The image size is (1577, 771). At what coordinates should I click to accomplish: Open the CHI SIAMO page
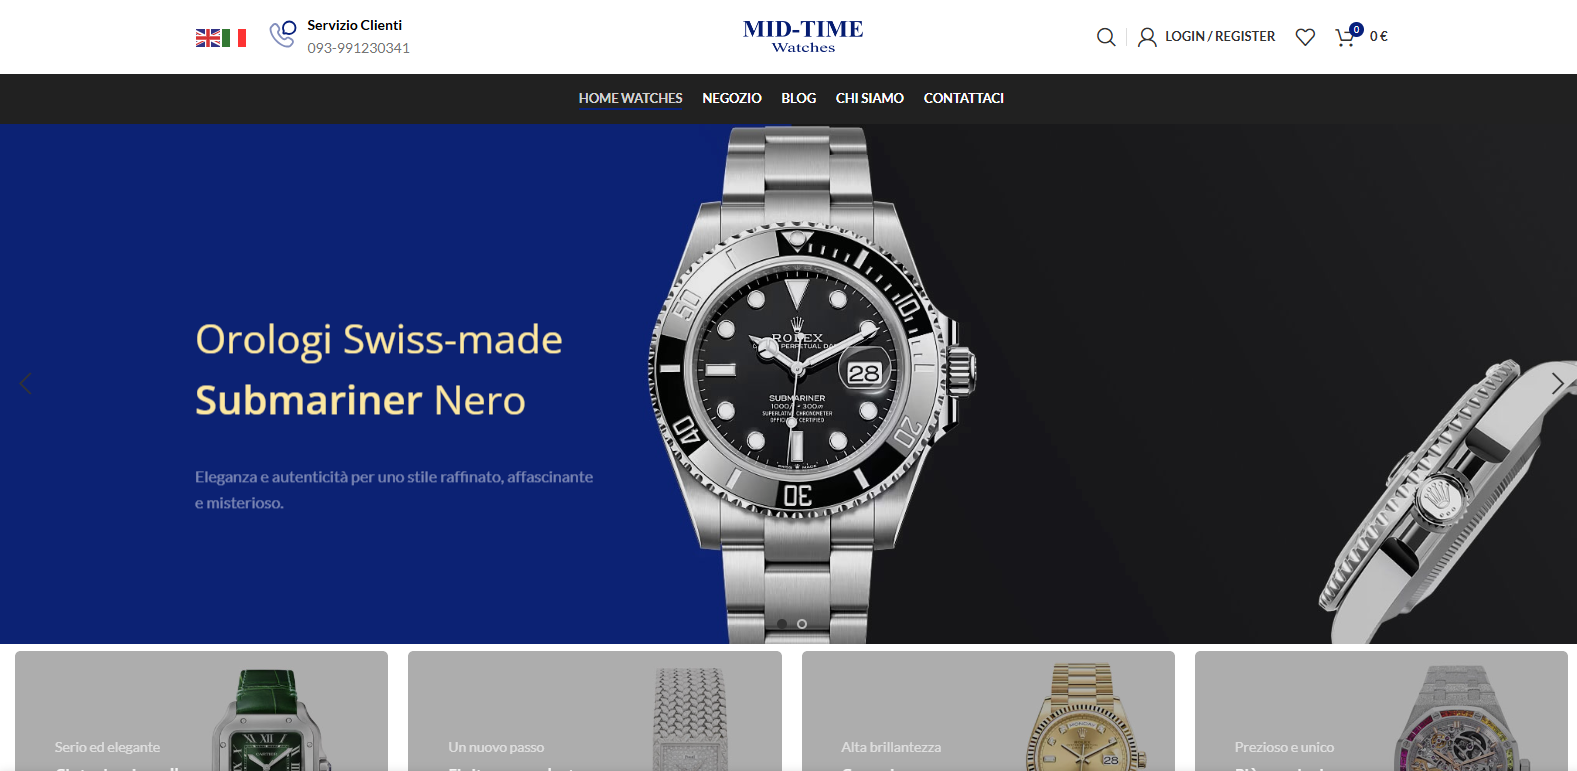click(x=870, y=98)
